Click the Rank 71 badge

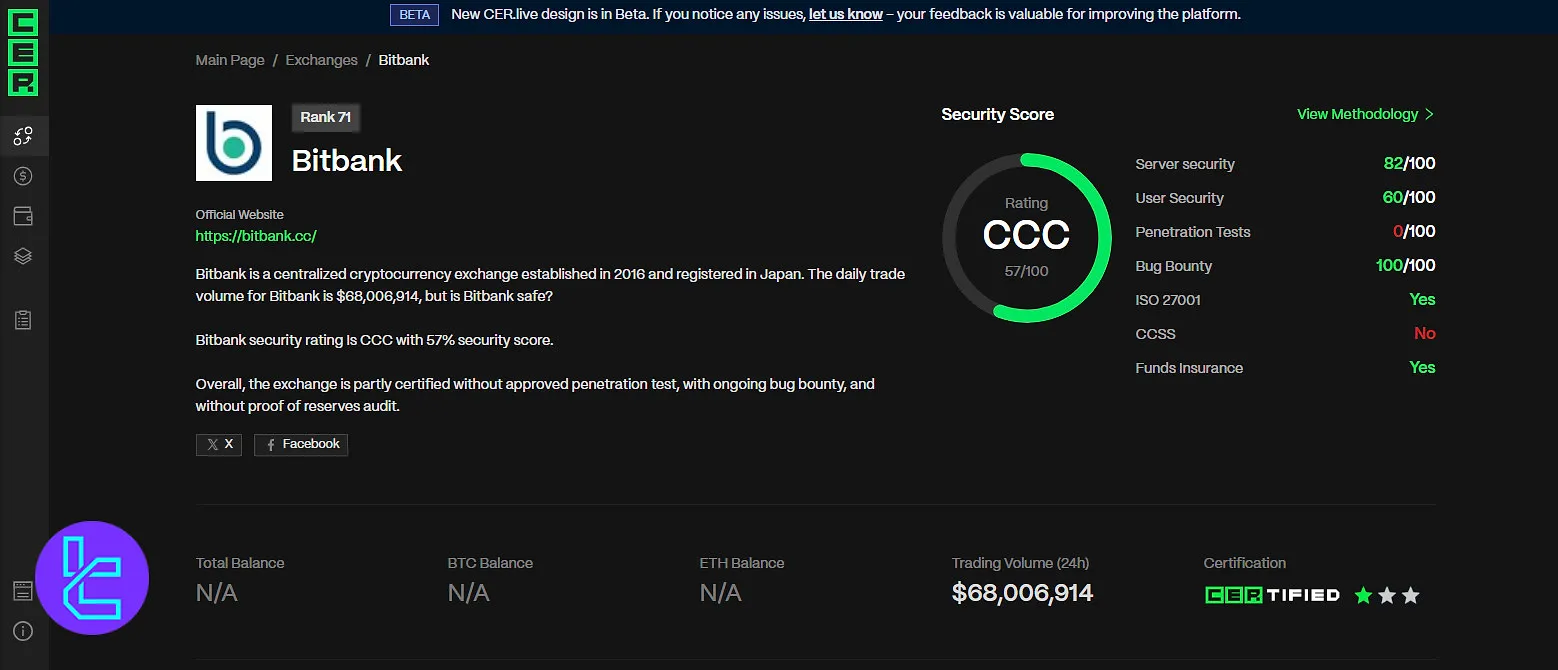[326, 117]
